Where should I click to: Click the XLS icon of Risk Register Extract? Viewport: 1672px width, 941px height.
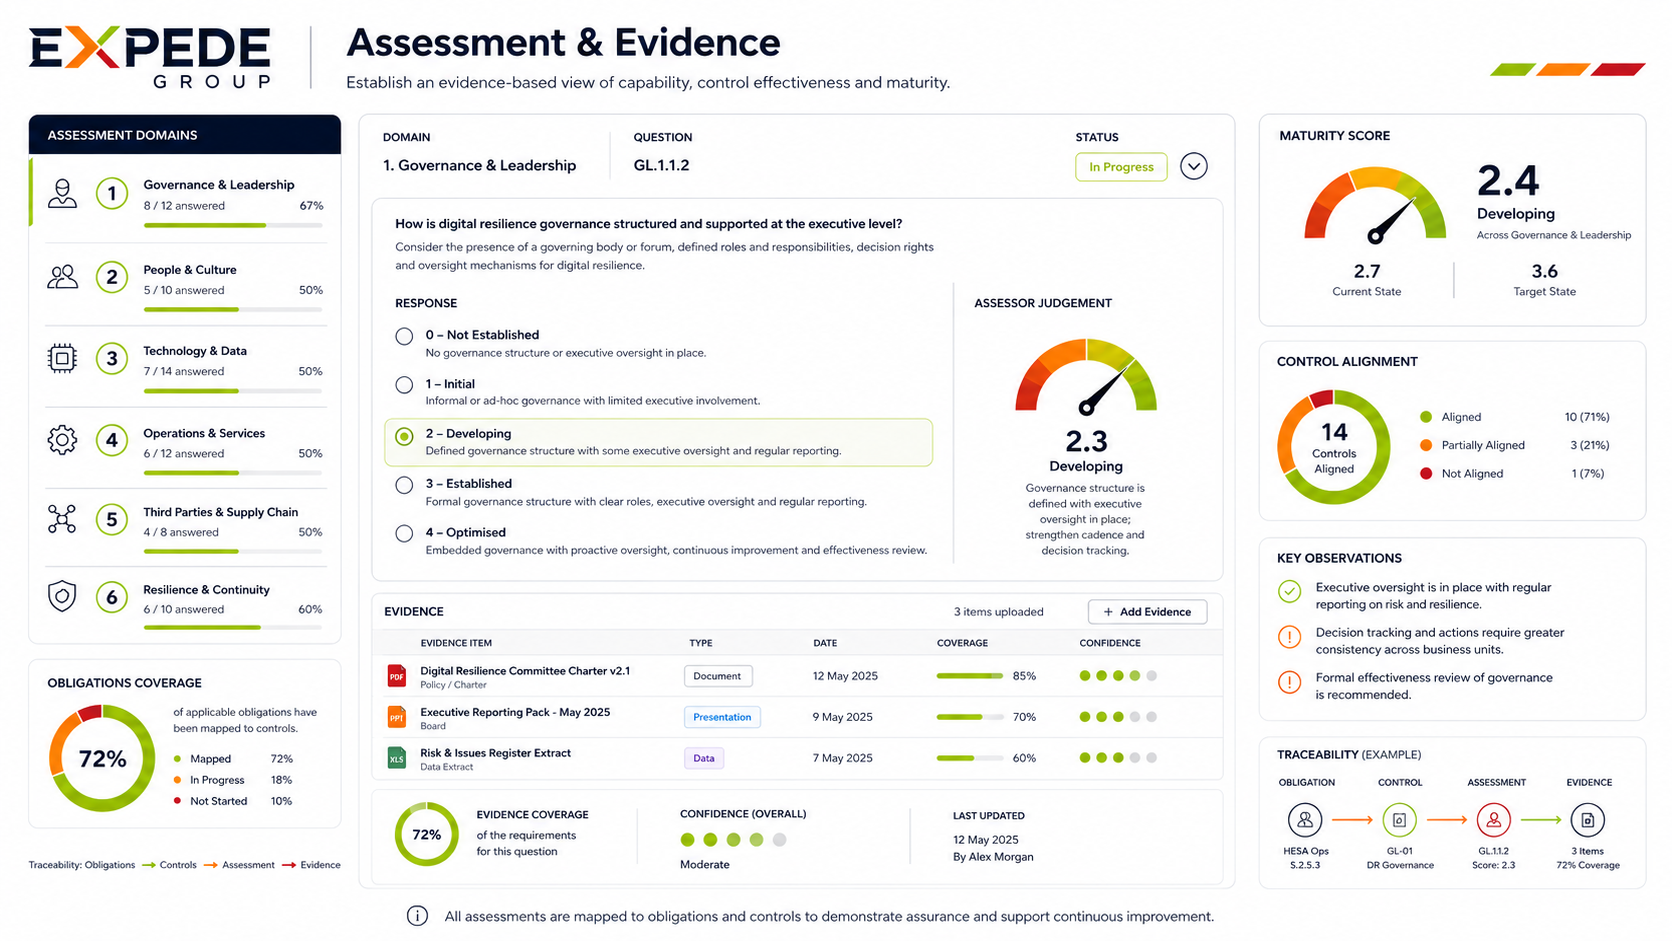(x=397, y=758)
